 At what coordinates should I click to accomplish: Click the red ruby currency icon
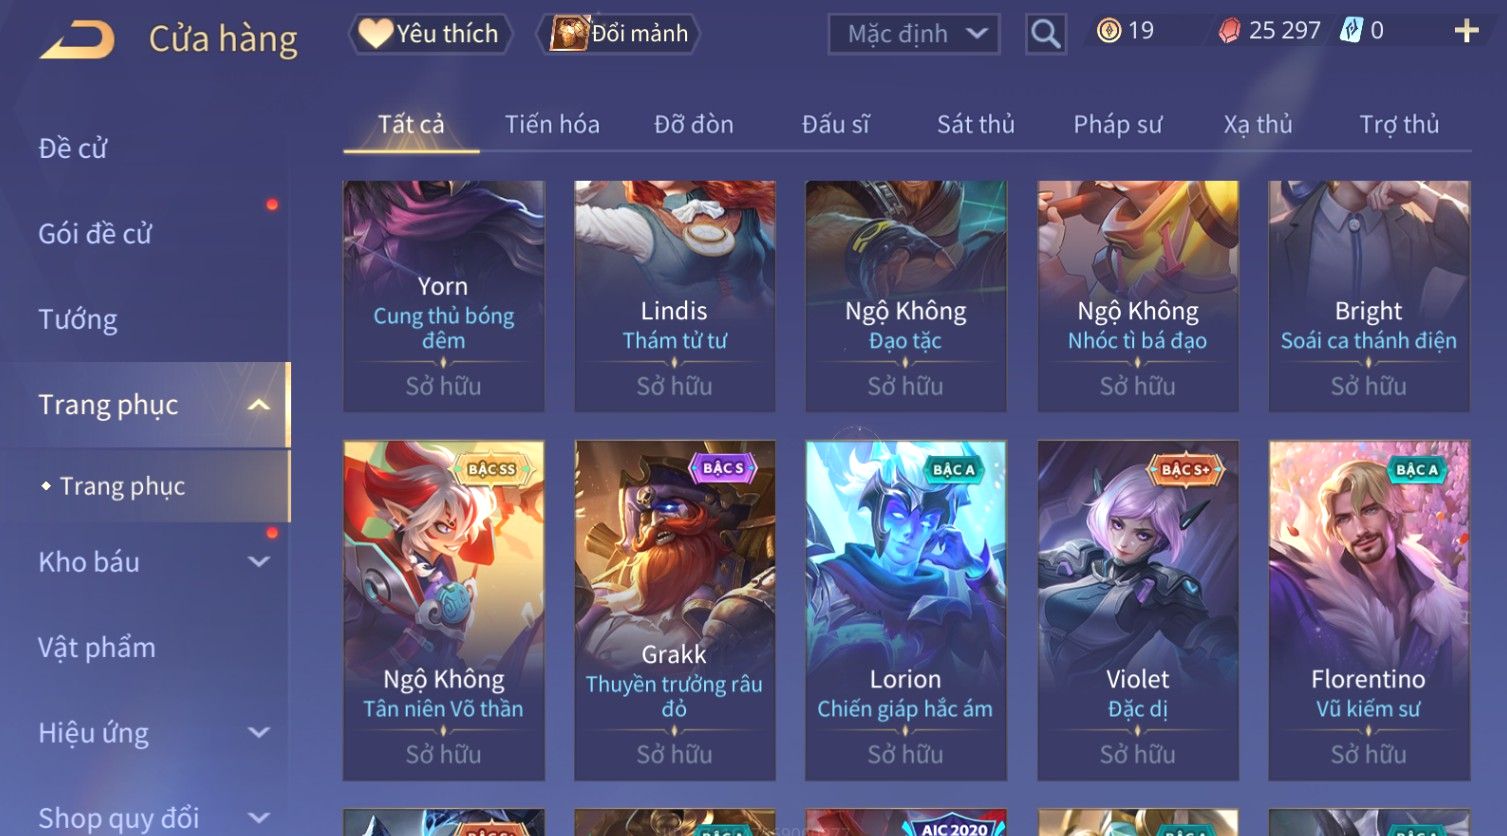pos(1229,32)
